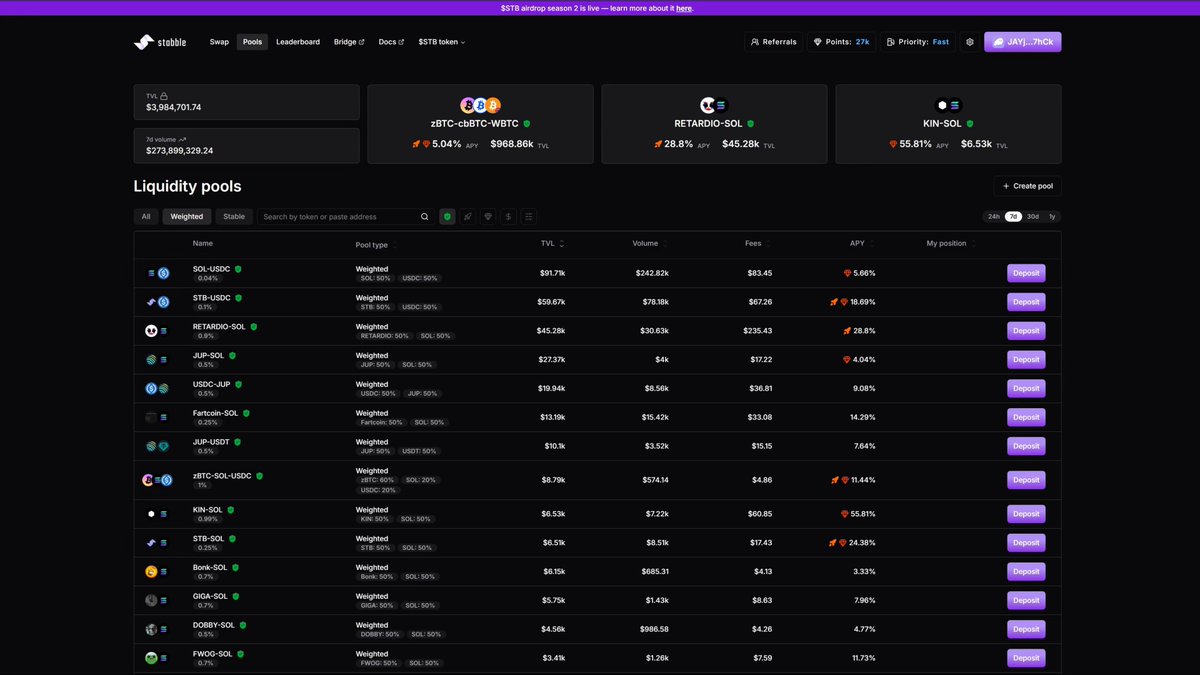The image size is (1200, 675).
Task: Toggle the dollar sign filter
Action: [509, 216]
